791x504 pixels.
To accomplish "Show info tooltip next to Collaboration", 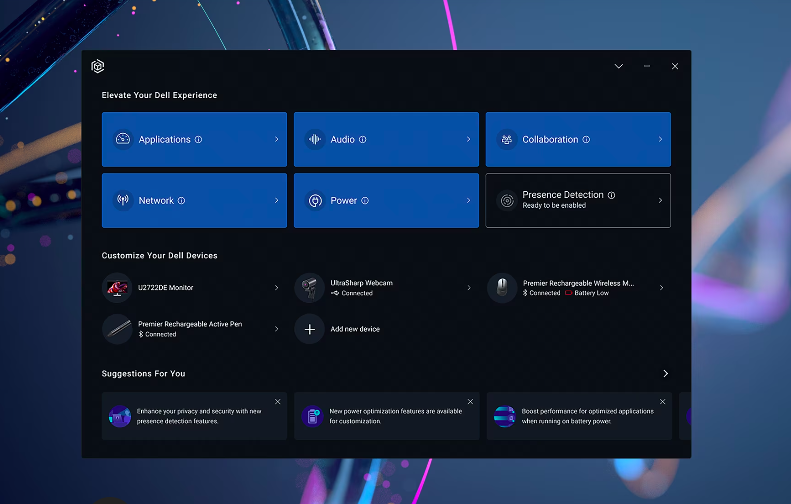I will click(586, 140).
